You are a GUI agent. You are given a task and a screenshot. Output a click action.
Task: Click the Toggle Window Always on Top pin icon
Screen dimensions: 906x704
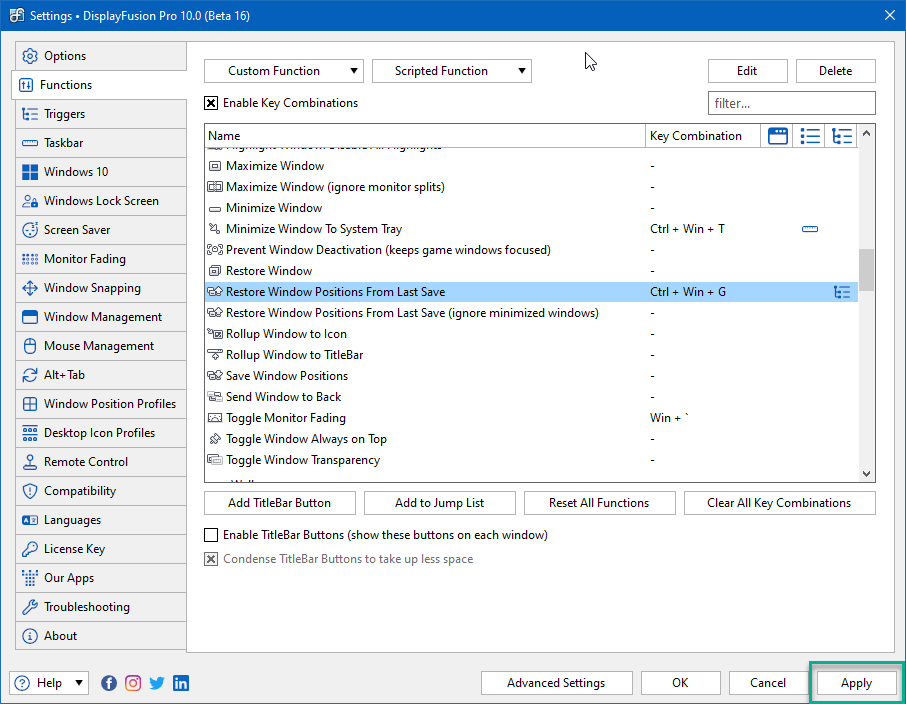214,439
